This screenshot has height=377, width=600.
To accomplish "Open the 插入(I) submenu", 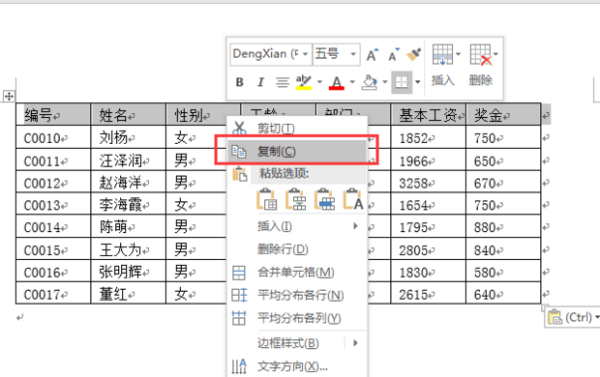I will pyautogui.click(x=298, y=226).
